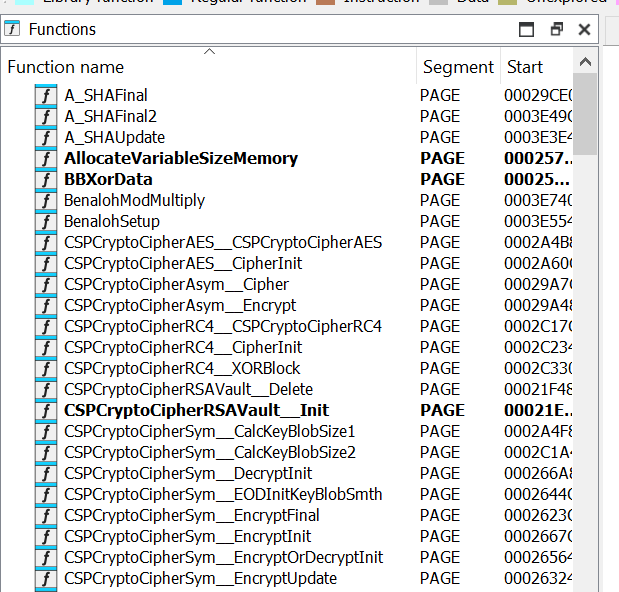Screen dimensions: 619x592
Task: Click the icon beside CSPCryptoCipherAsym___Encrypt
Action: click(x=46, y=306)
